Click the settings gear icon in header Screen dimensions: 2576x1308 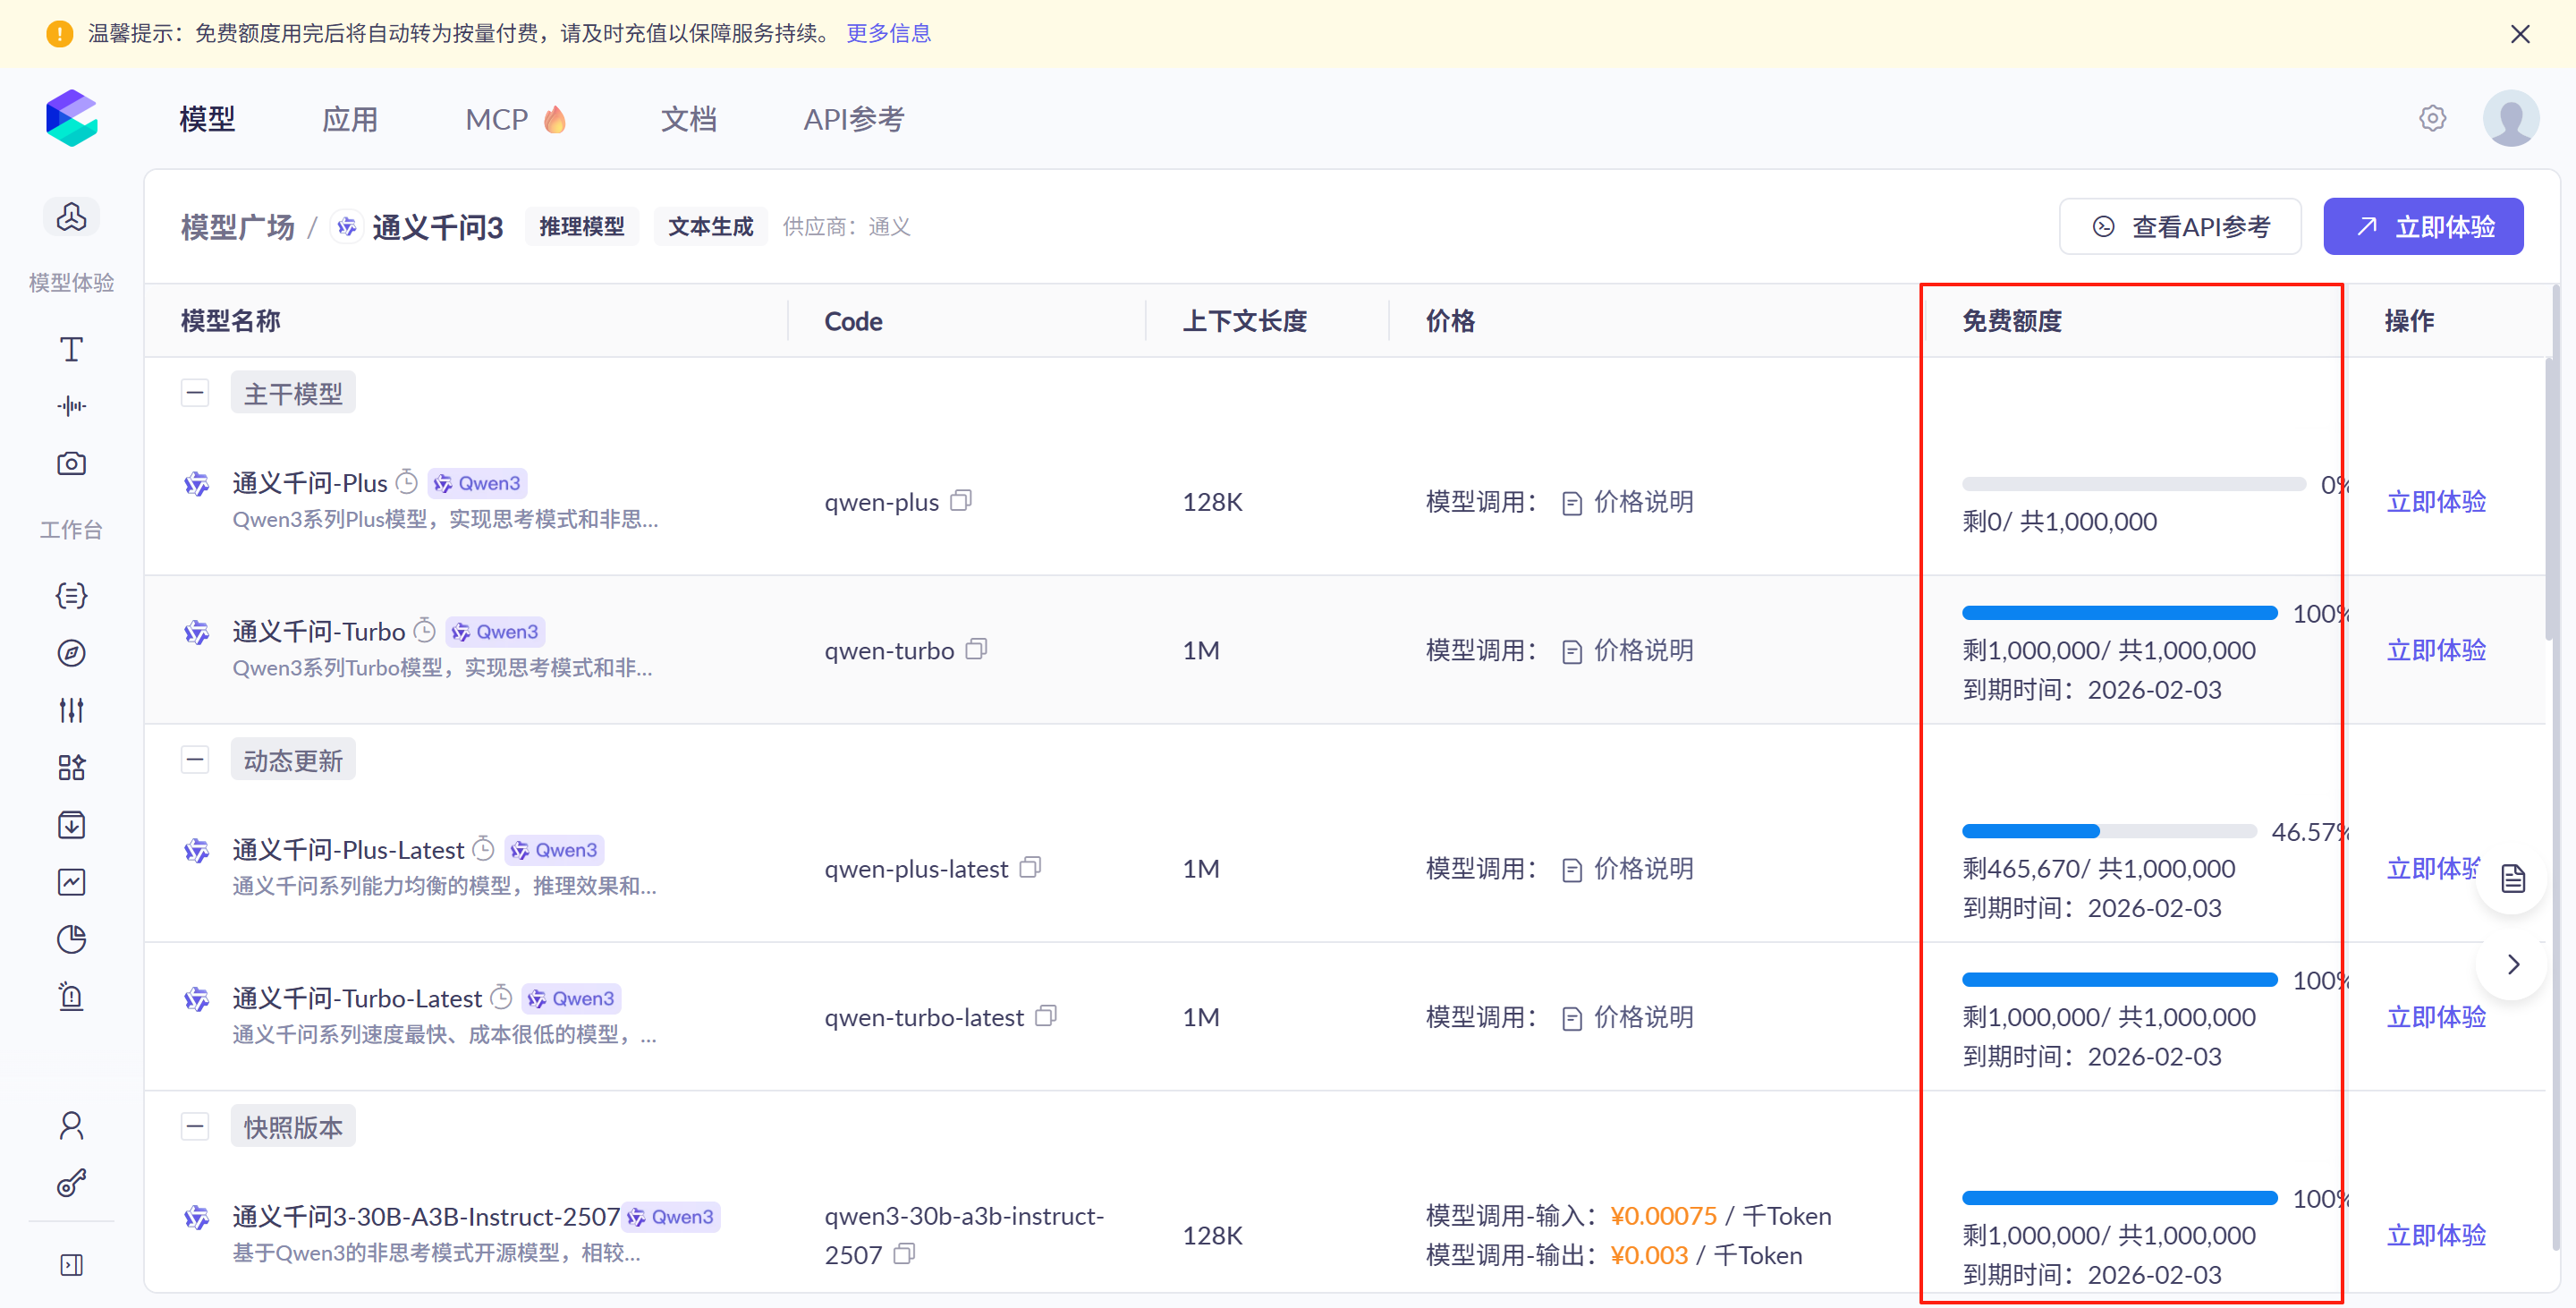pos(2432,118)
